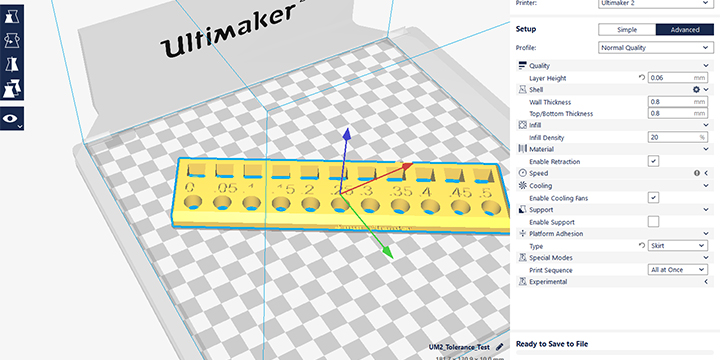The image size is (720, 360).
Task: Collapse the Platform Adhesion section chevron
Action: tap(706, 234)
